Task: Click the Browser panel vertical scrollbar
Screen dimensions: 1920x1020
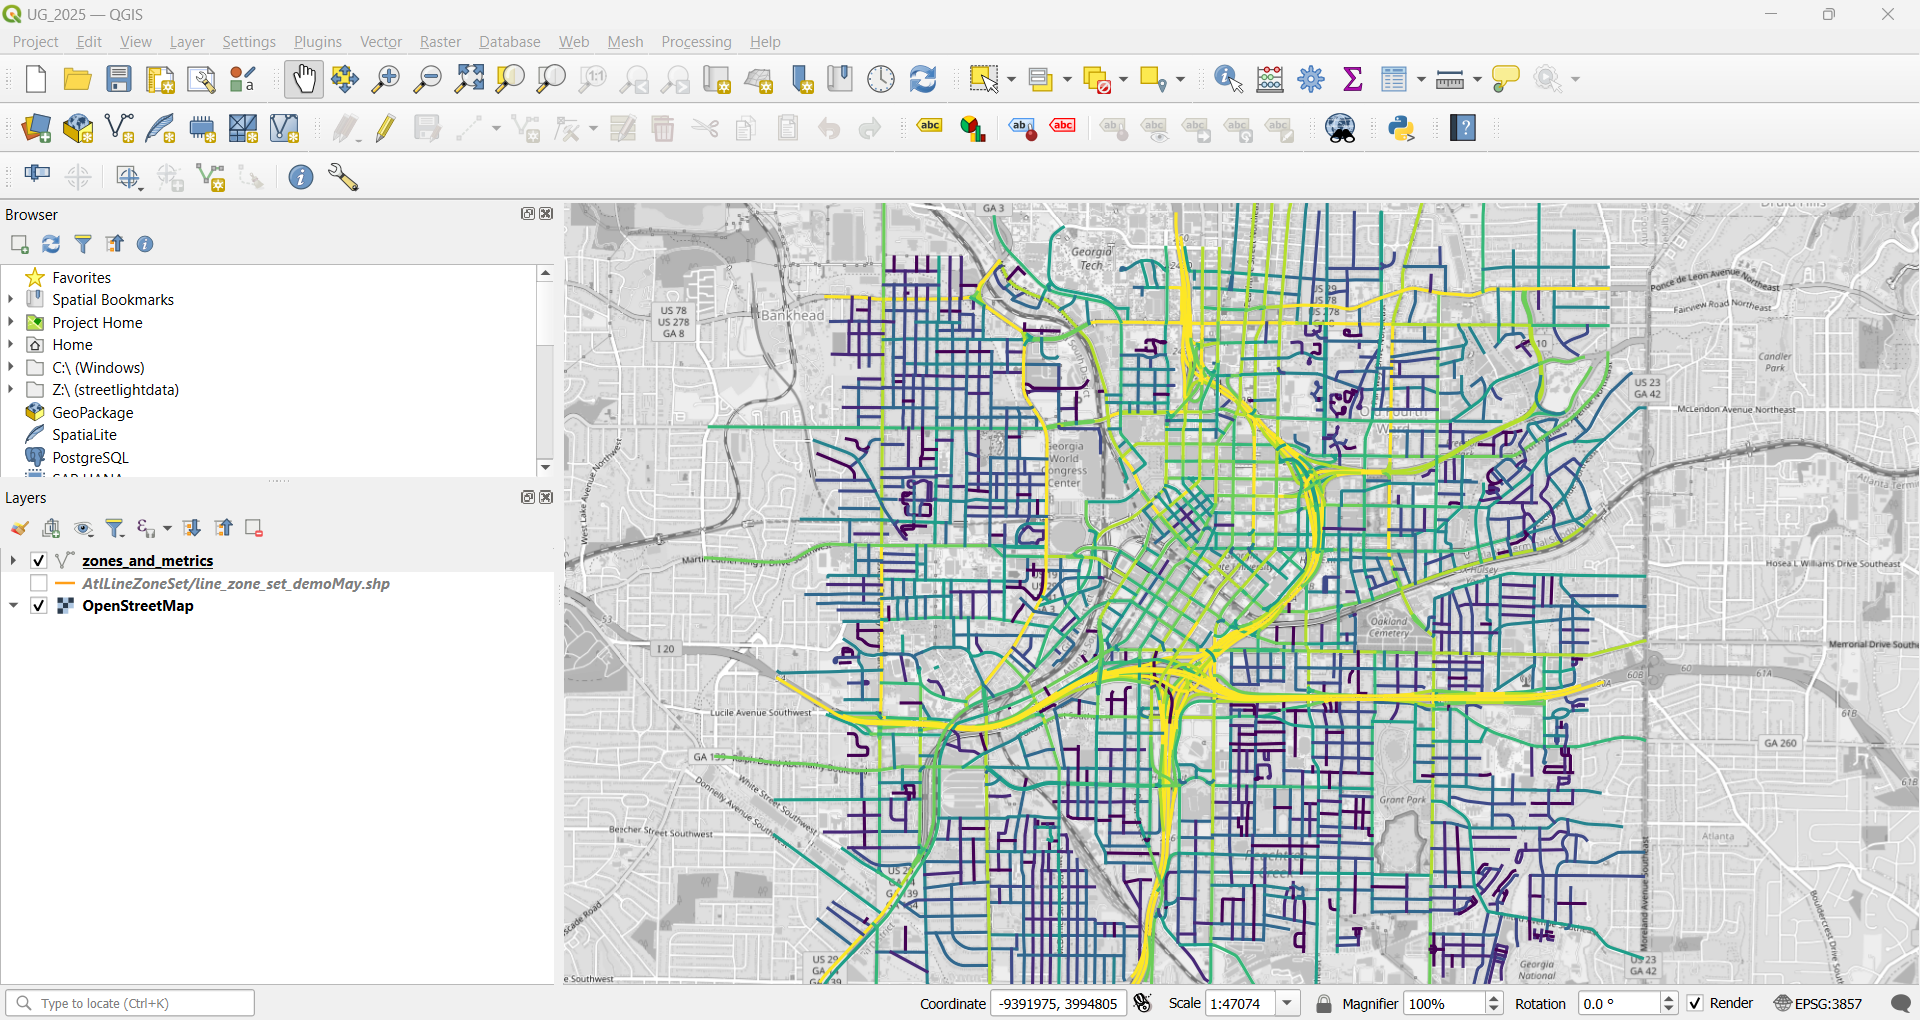Action: (x=545, y=370)
